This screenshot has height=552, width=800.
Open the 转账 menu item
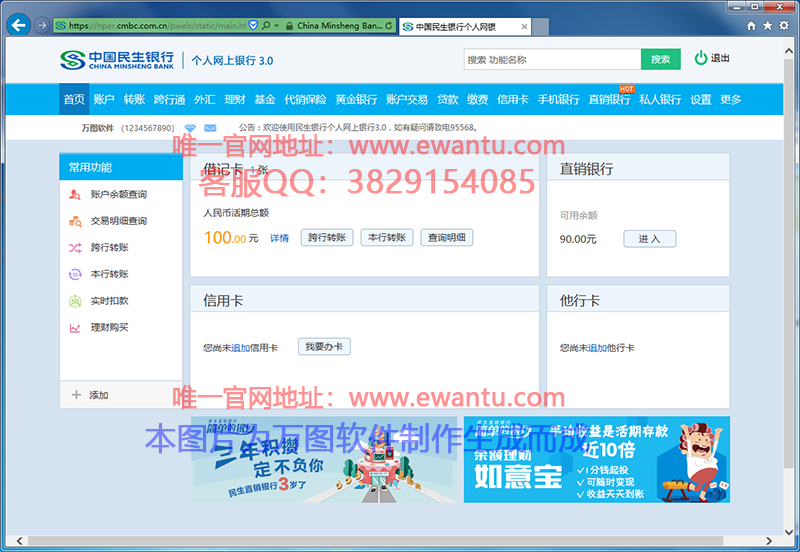134,99
